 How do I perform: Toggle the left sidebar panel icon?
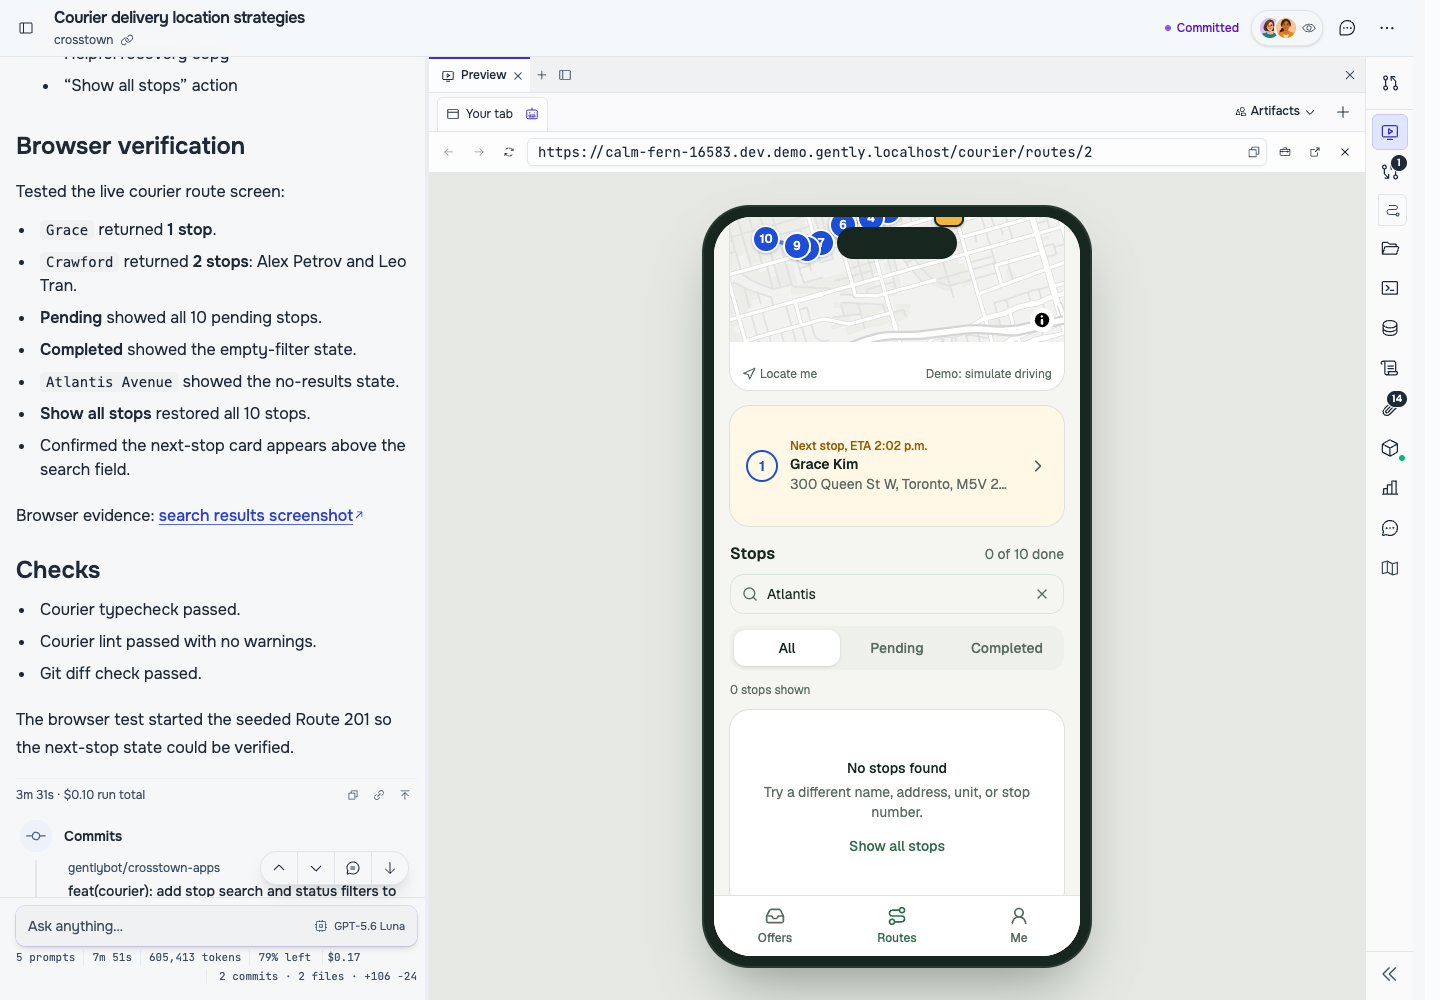point(26,28)
